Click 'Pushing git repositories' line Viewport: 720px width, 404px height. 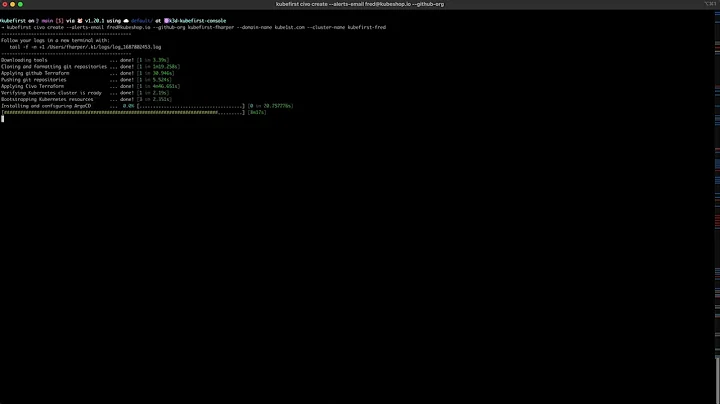point(86,79)
